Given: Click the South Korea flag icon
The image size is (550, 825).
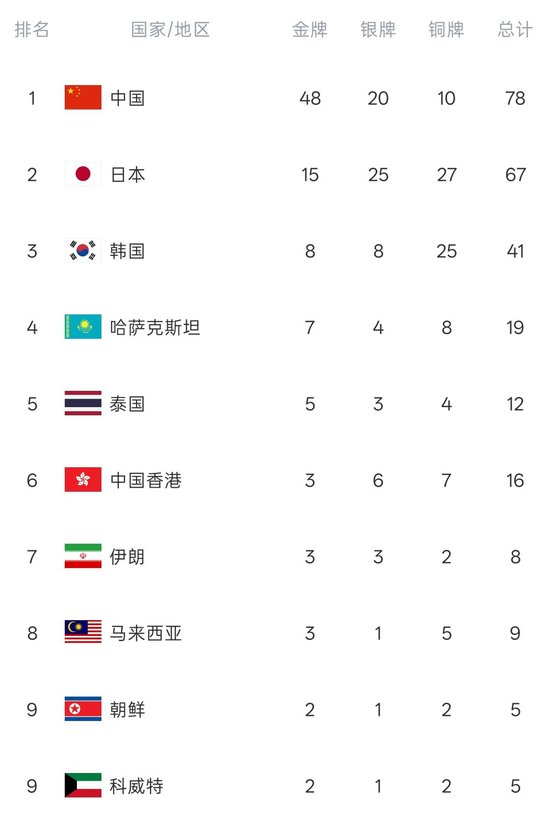Looking at the screenshot, I should pyautogui.click(x=83, y=250).
